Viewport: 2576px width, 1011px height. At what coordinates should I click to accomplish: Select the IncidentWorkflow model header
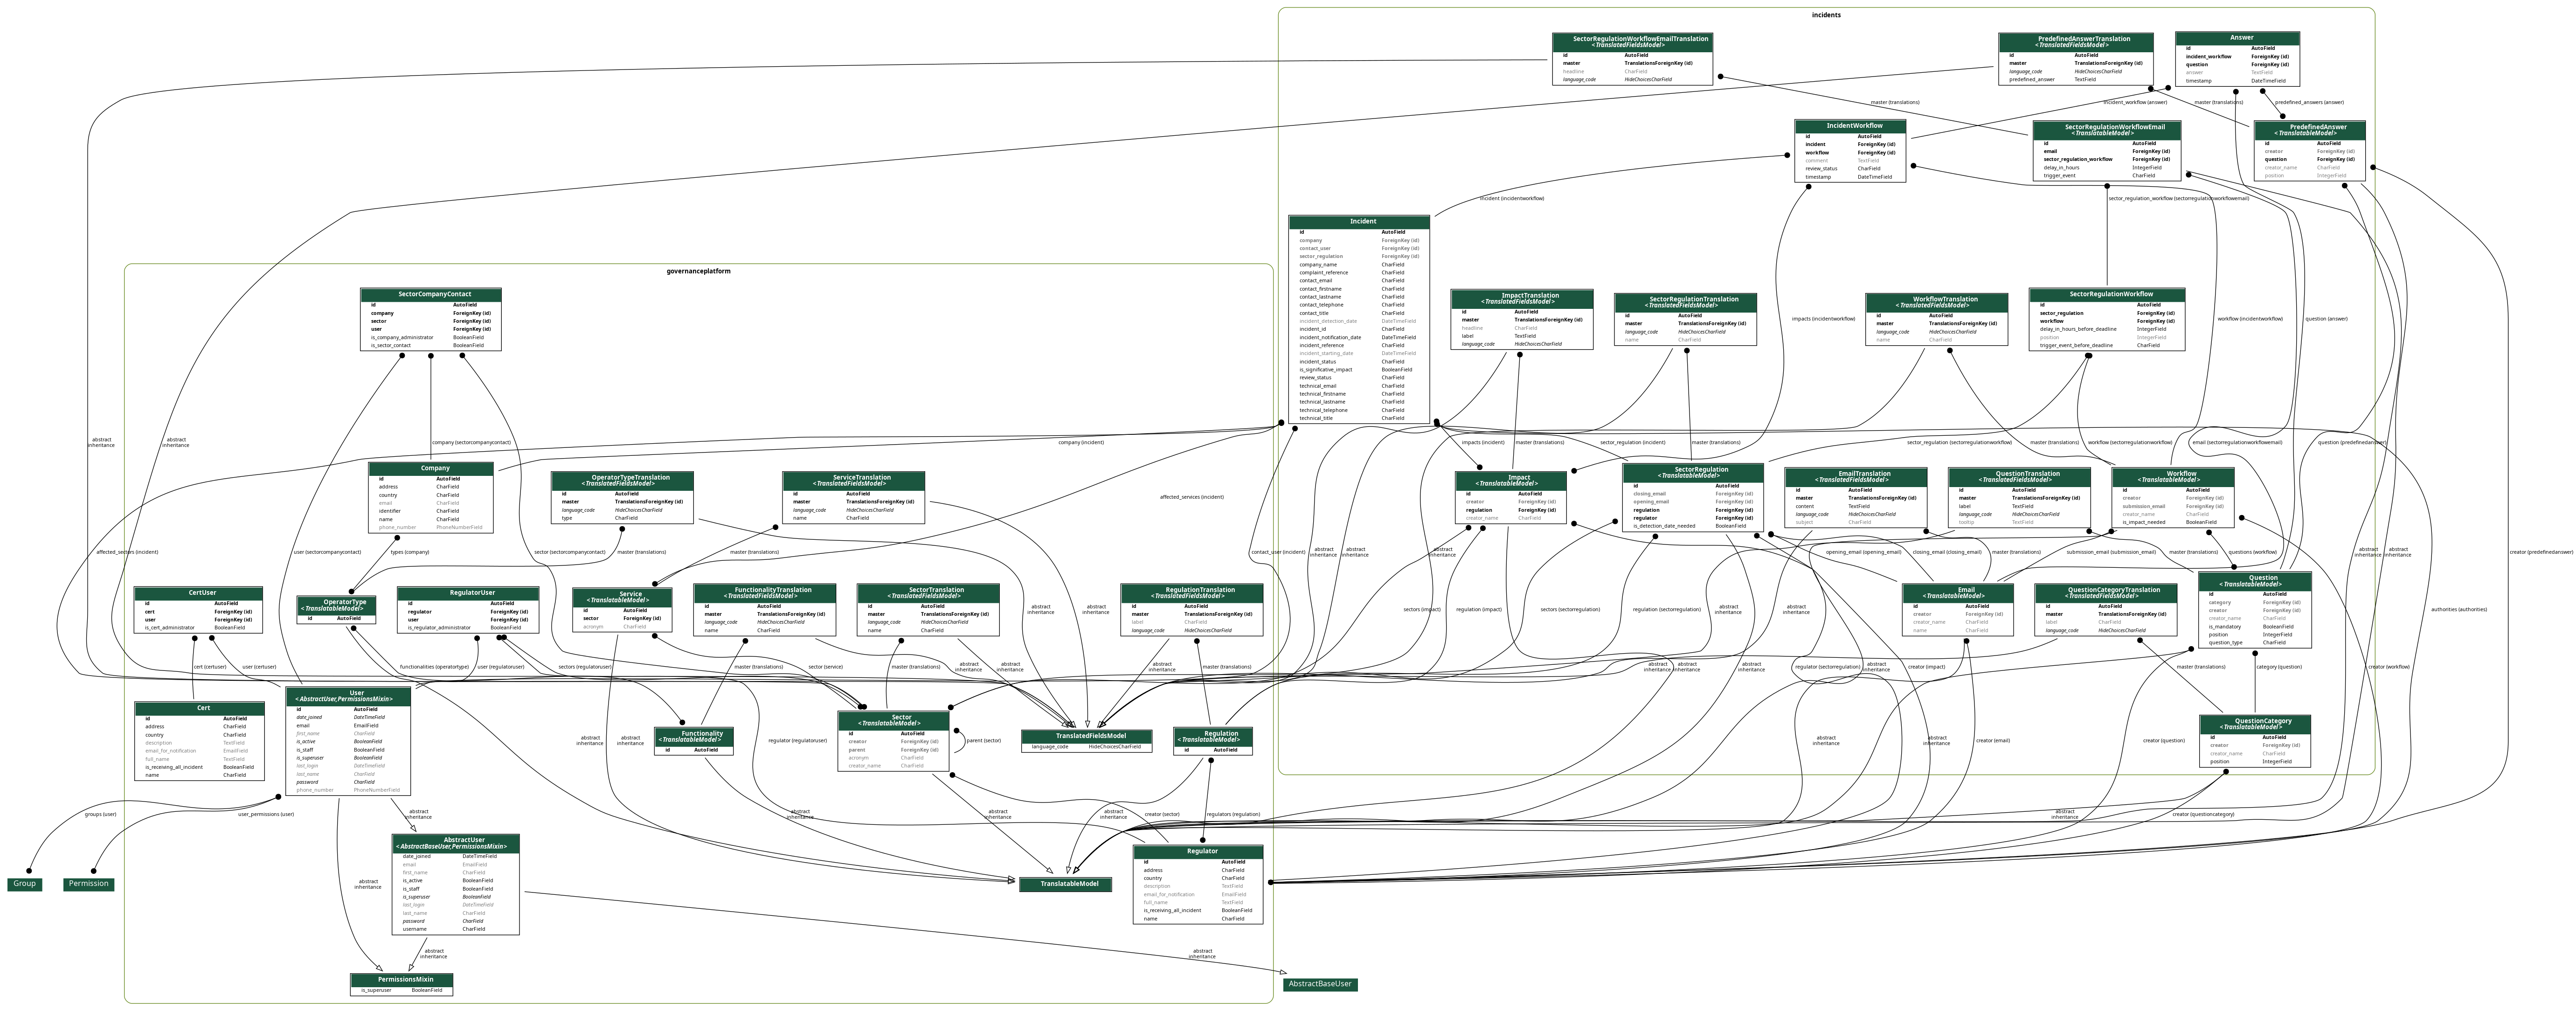coord(1850,126)
